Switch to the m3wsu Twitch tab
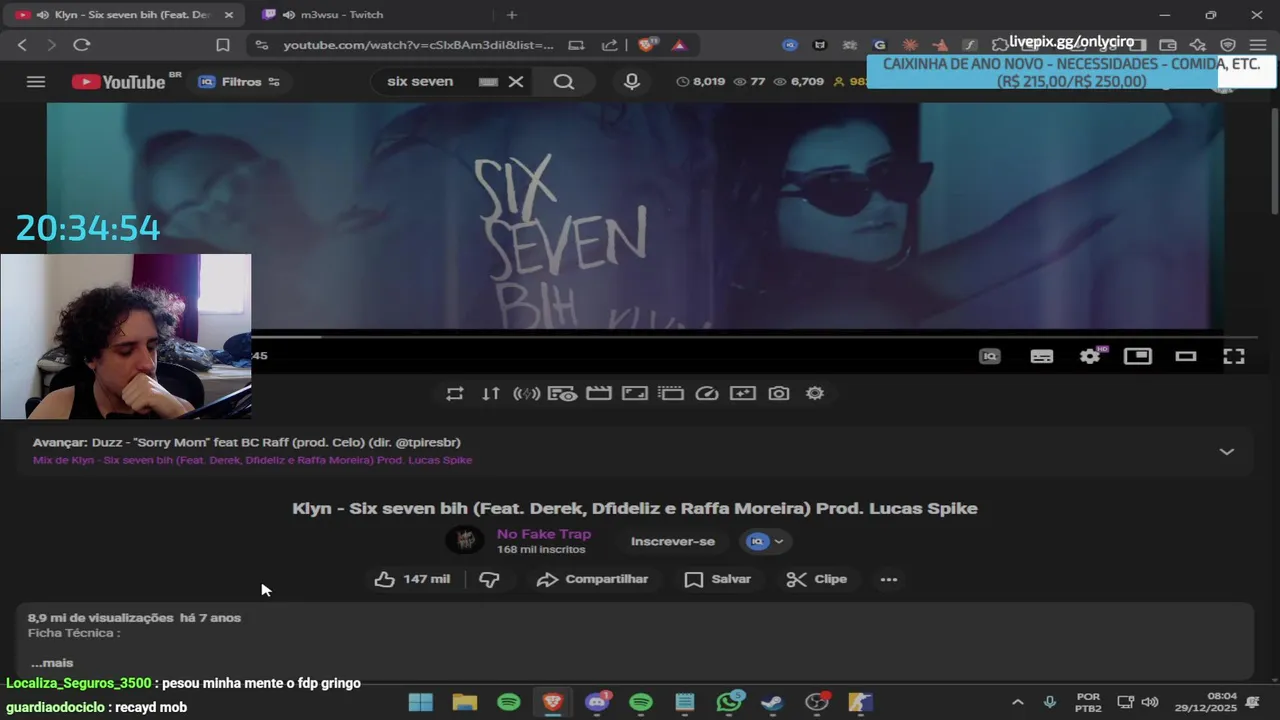1280x720 pixels. tap(370, 15)
